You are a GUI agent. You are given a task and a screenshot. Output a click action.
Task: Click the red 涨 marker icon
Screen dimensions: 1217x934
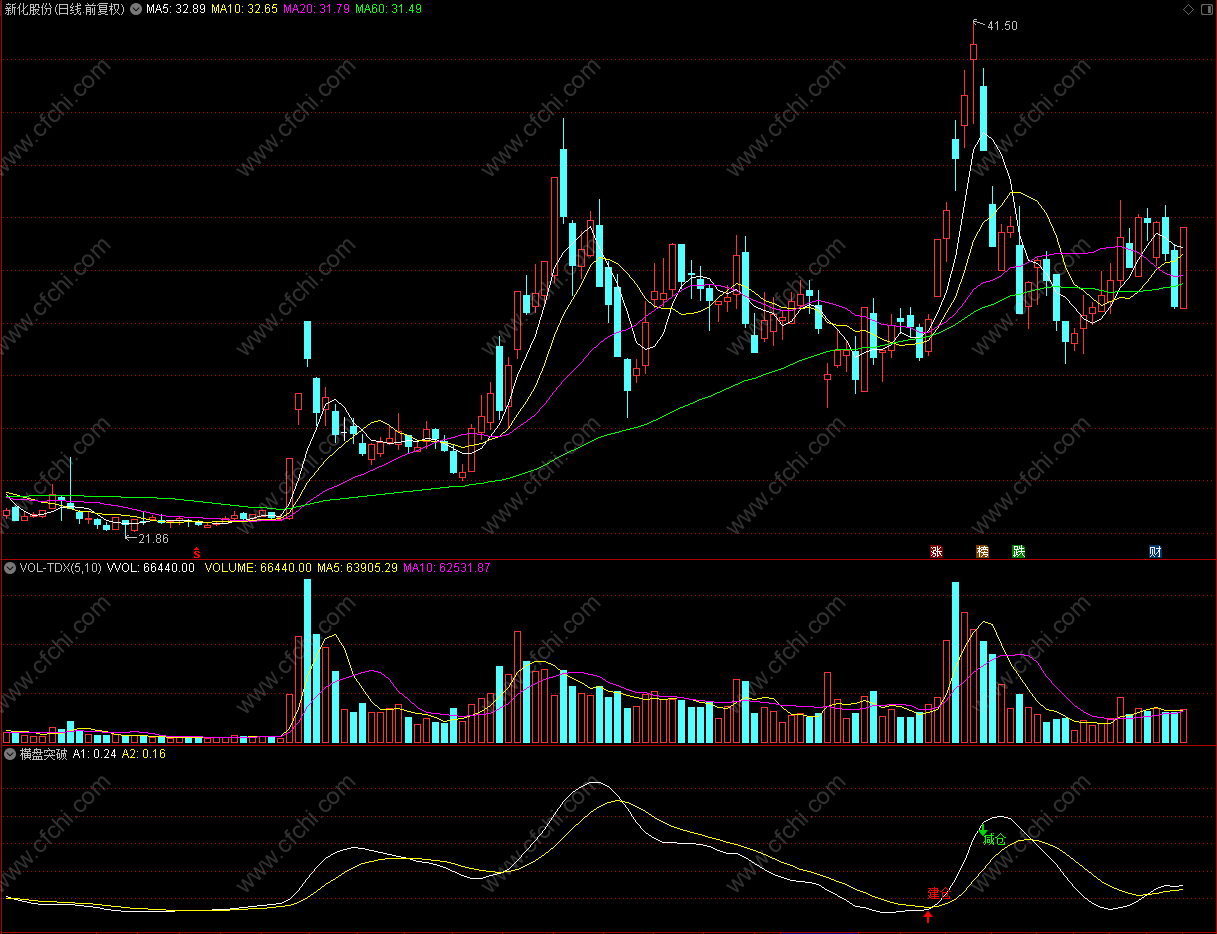[x=937, y=551]
